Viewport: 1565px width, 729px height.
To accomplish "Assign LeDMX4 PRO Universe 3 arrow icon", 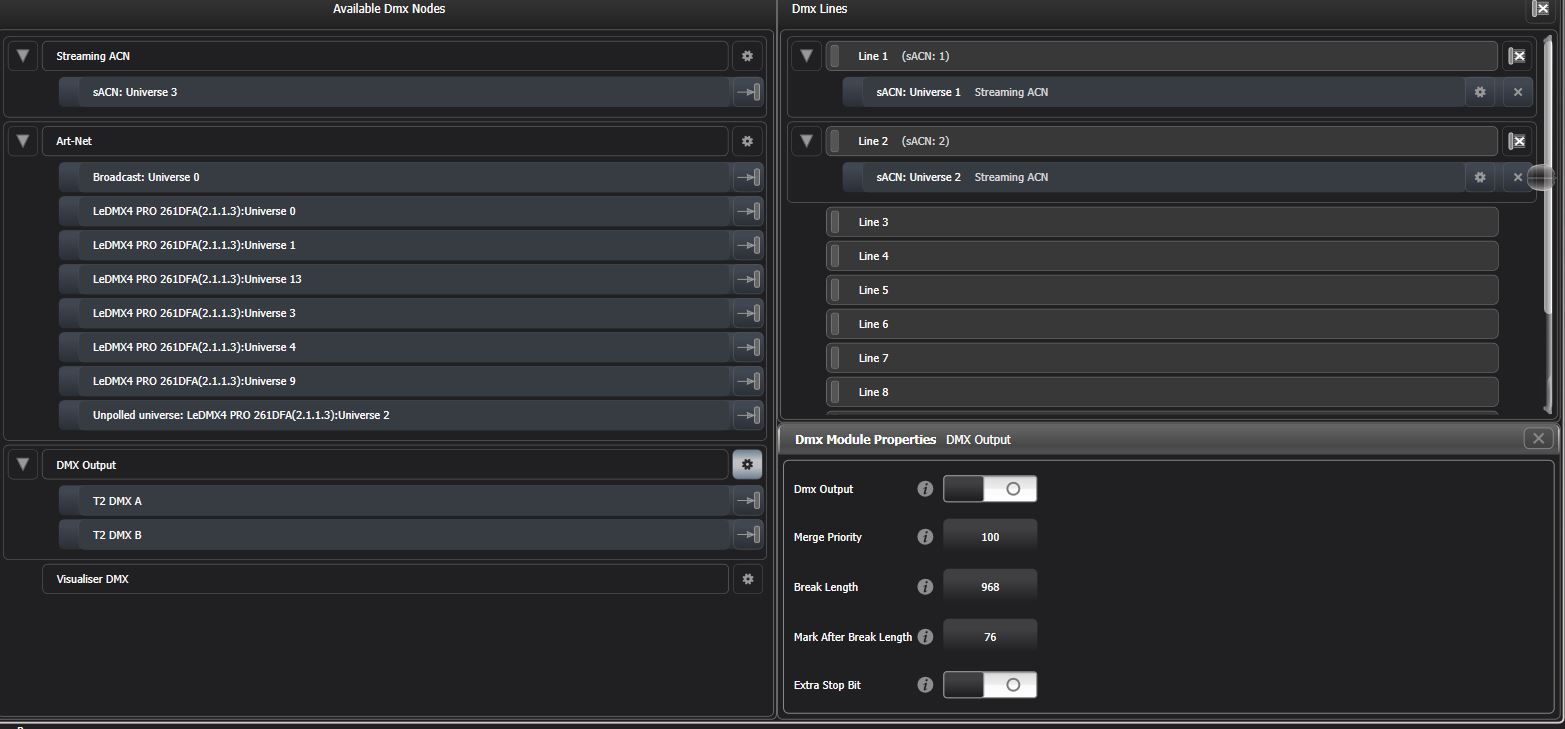I will (x=748, y=313).
